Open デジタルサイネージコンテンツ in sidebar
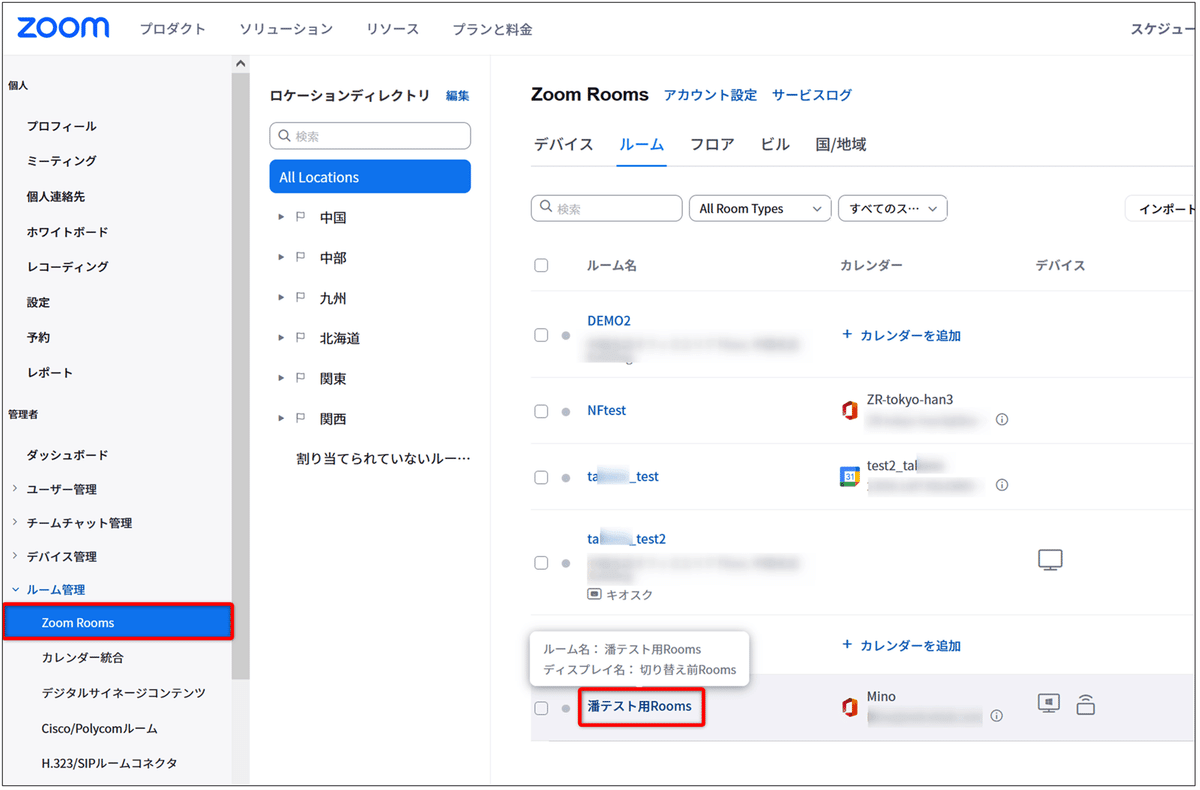This screenshot has width=1200, height=790. tap(124, 693)
